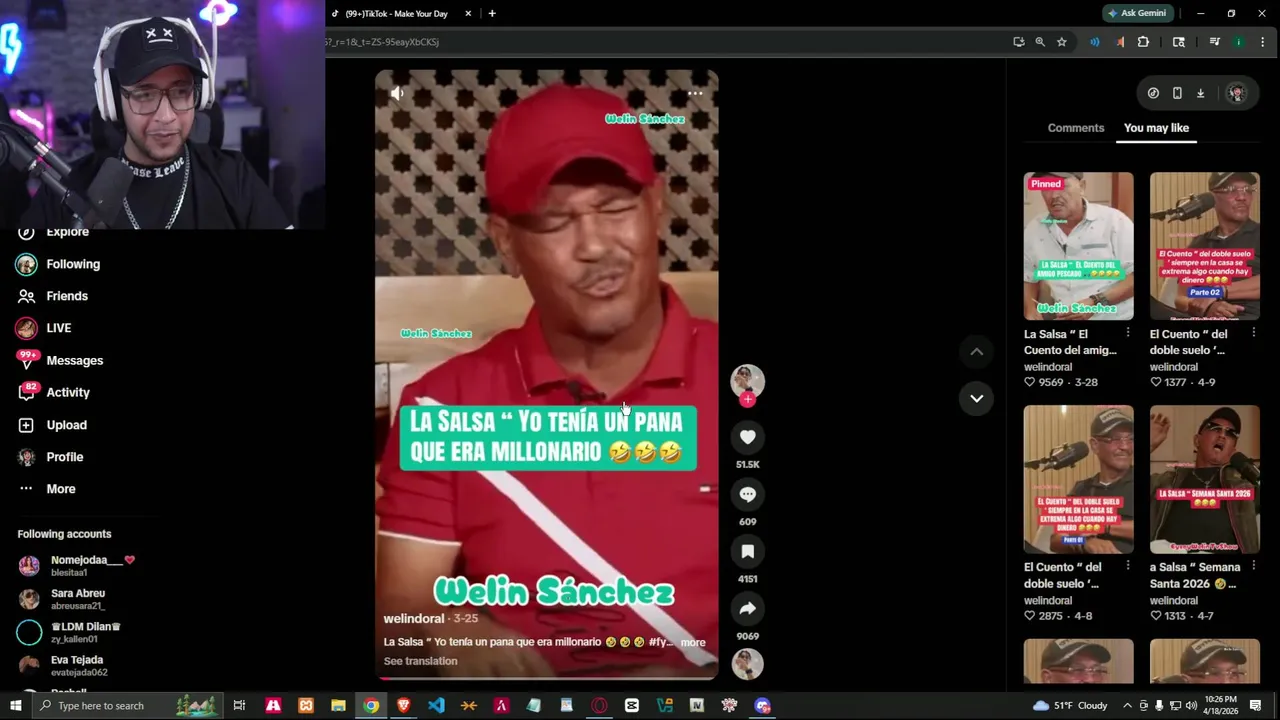Viewport: 1280px width, 720px height.
Task: Open the Extensions puzzle icon
Action: click(1143, 42)
